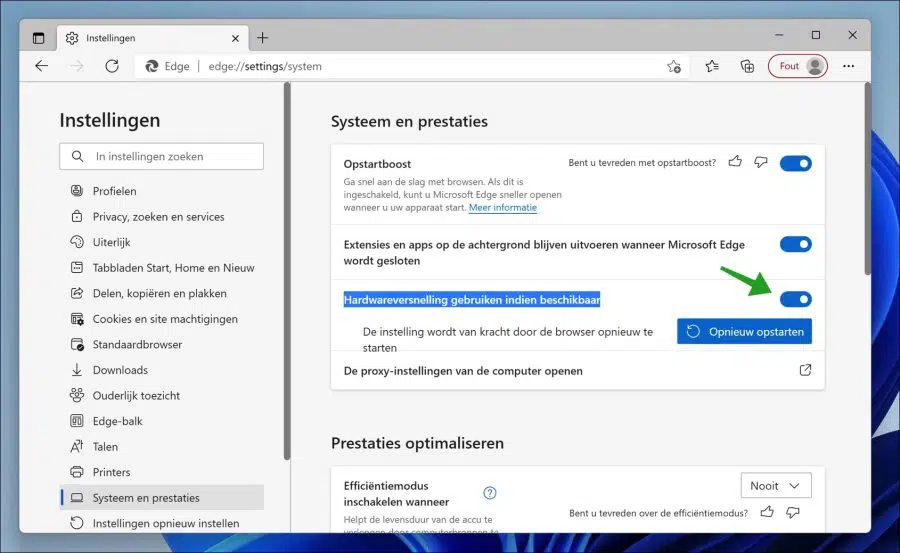This screenshot has width=900, height=553.
Task: Toggle Hardwareversnelling gebruiken switch
Action: (x=796, y=299)
